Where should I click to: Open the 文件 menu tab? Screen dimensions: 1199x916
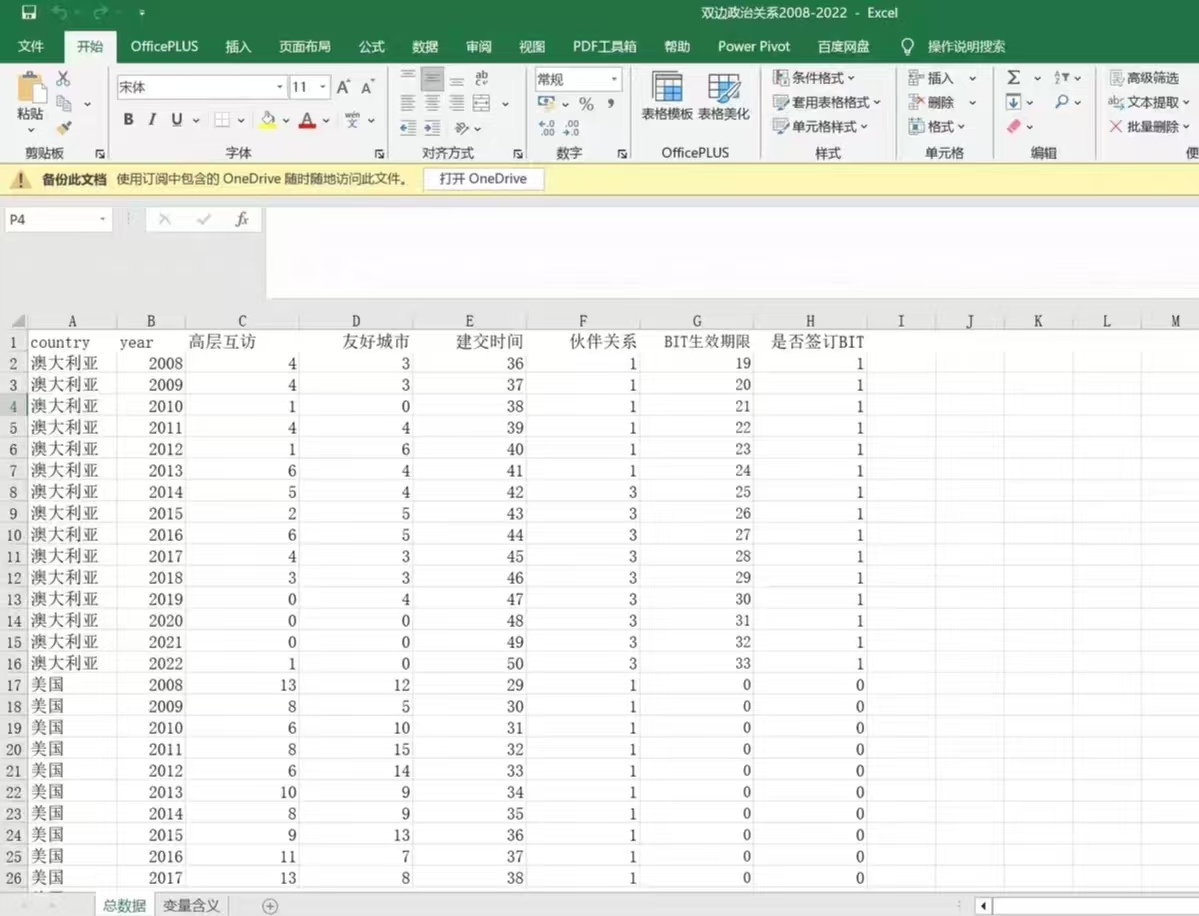[31, 47]
